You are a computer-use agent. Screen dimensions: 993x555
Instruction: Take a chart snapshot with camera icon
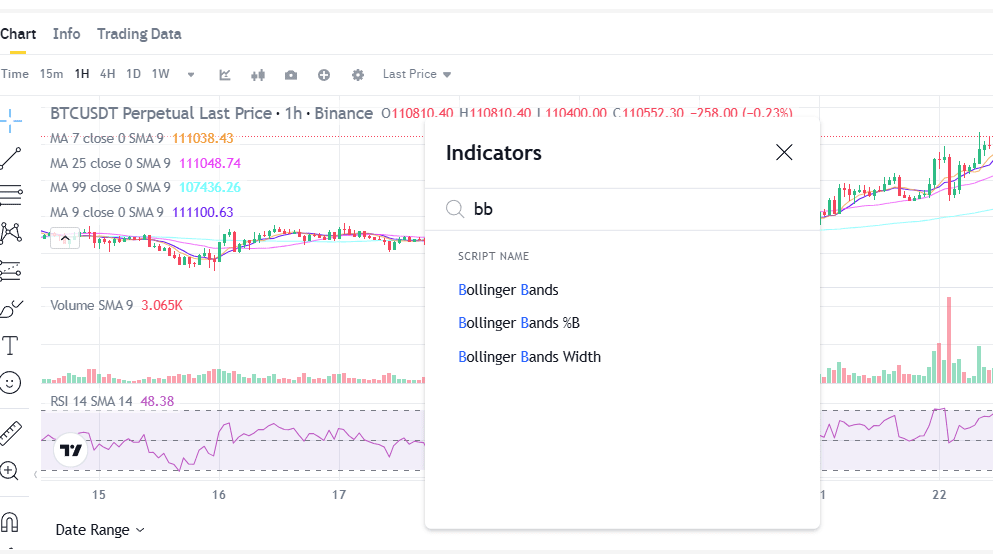291,75
